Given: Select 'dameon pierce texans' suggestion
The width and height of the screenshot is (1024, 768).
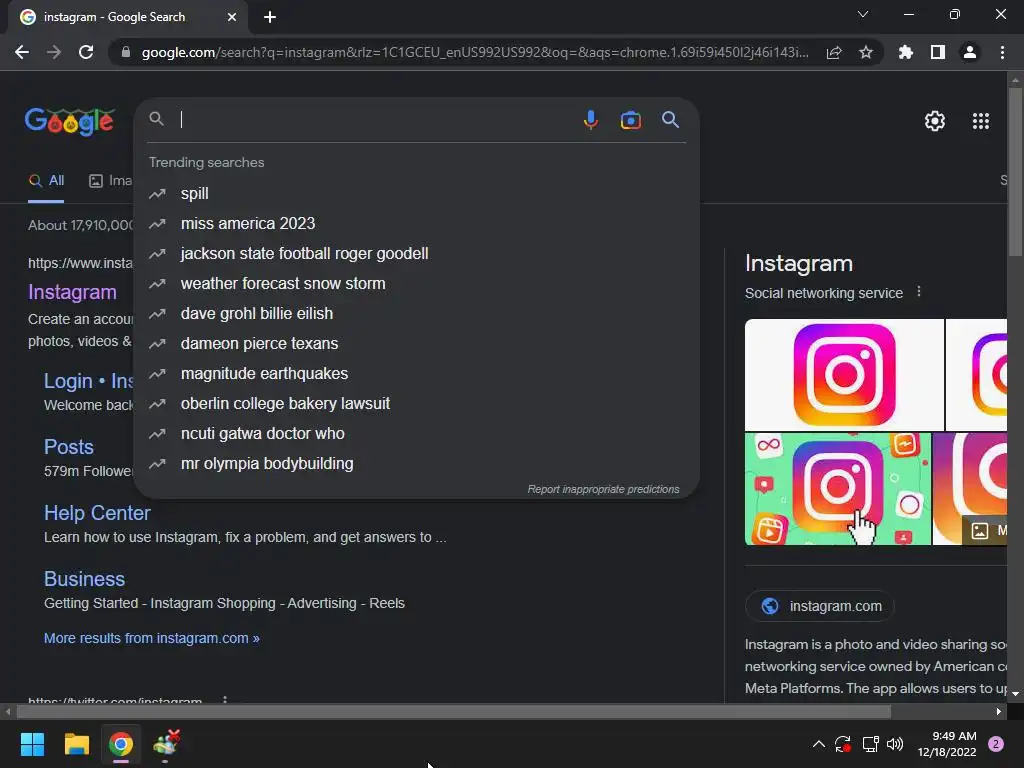Looking at the screenshot, I should [x=417, y=344].
